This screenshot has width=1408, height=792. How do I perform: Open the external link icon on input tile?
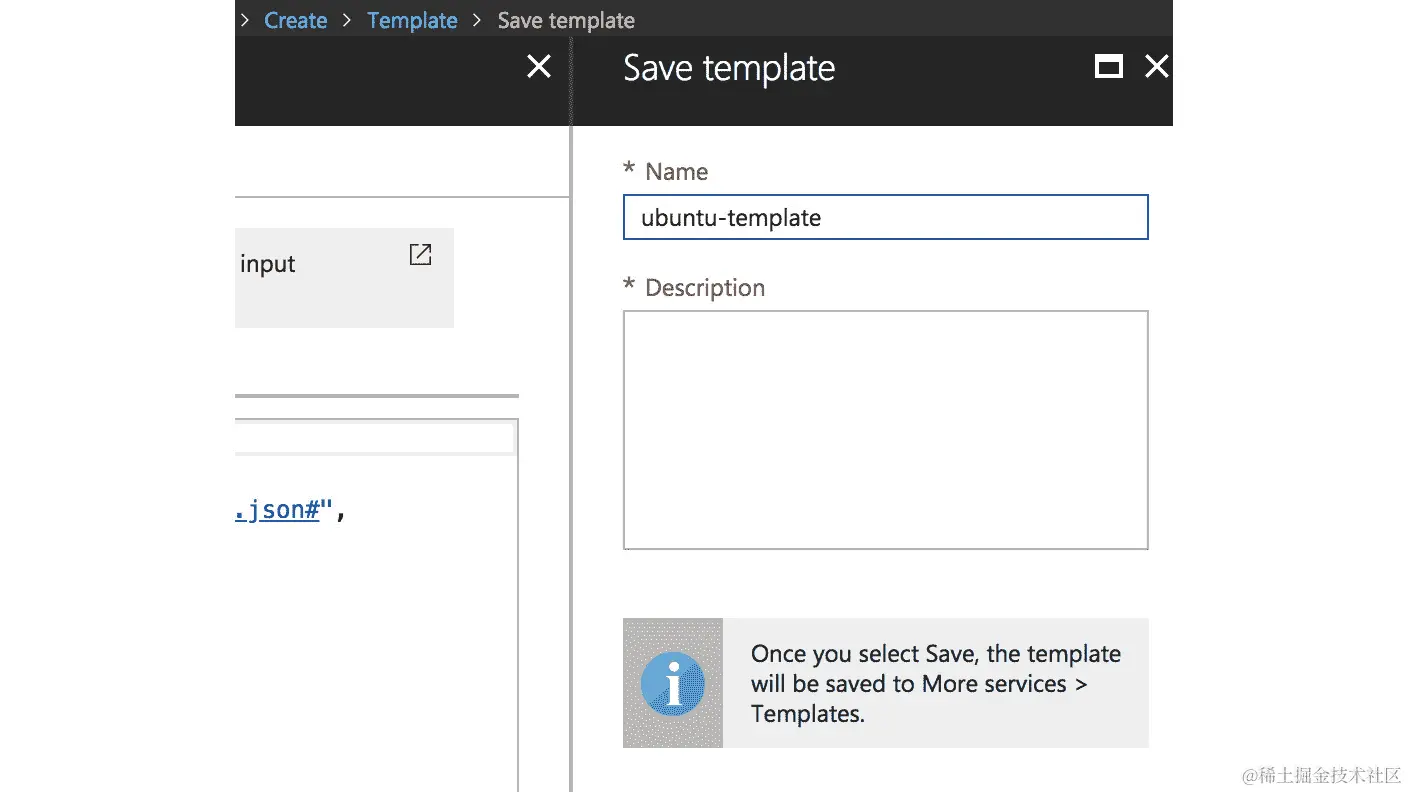pyautogui.click(x=421, y=255)
